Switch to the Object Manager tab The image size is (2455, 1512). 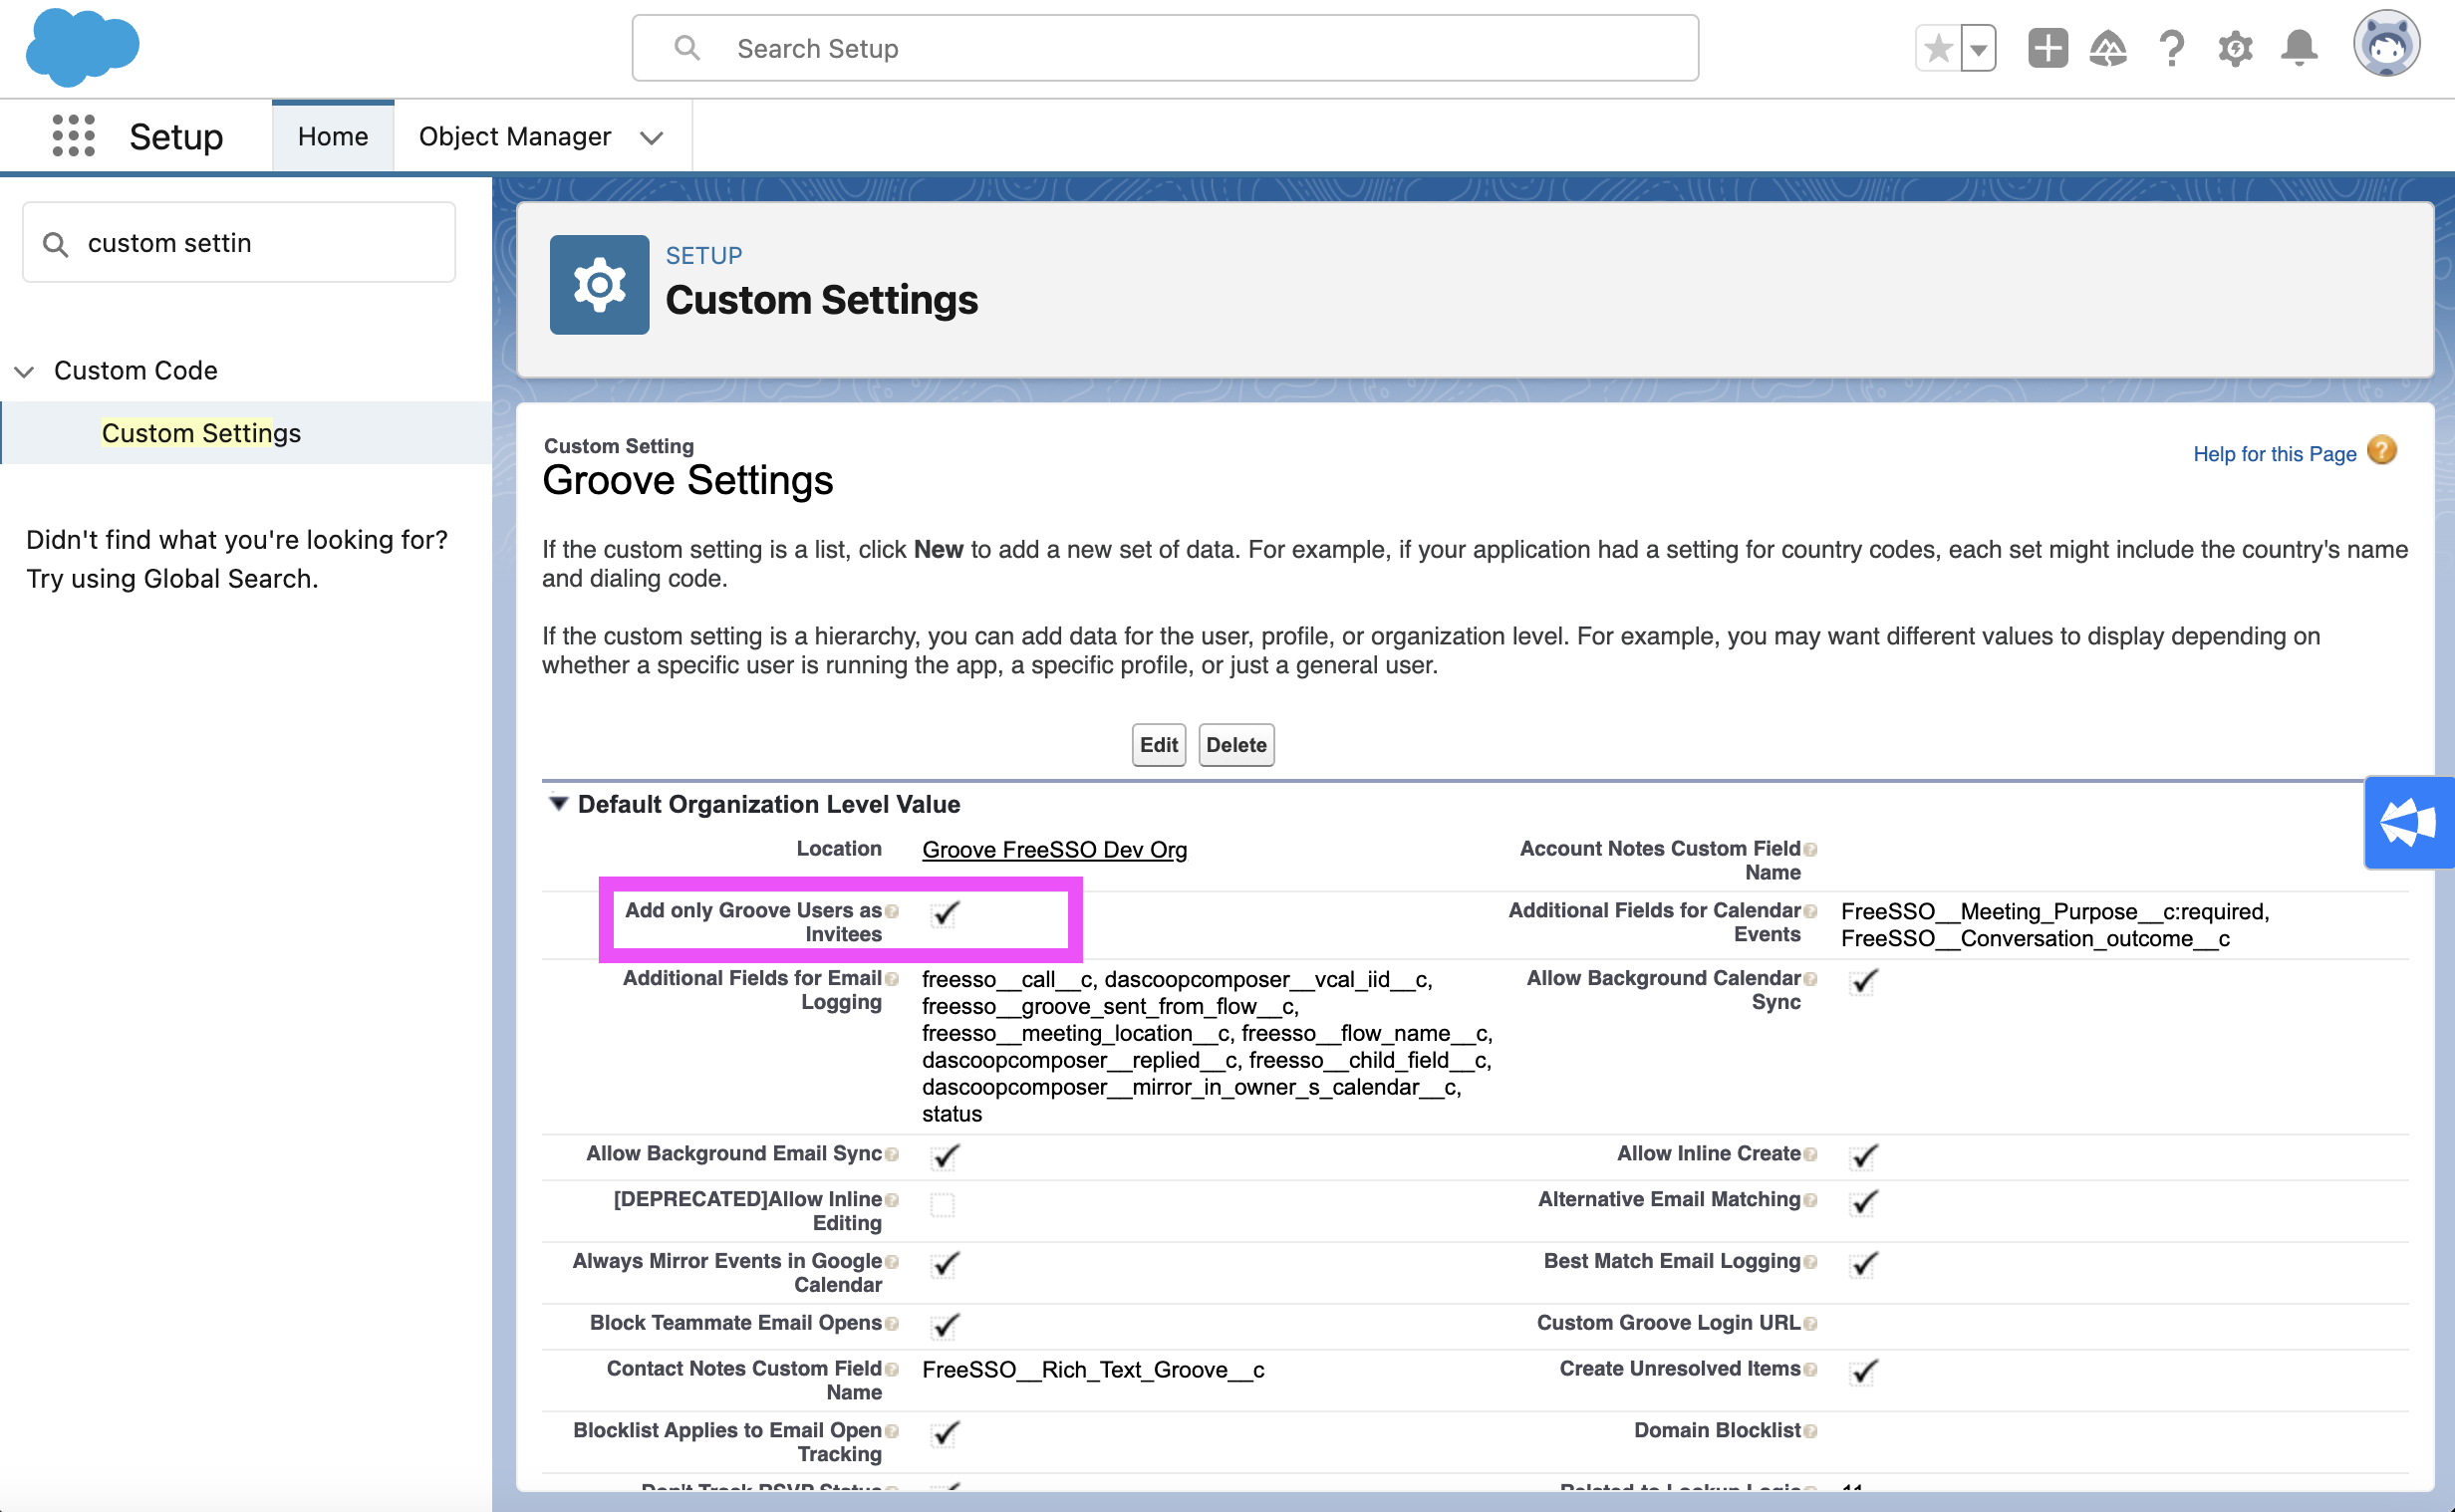tap(514, 136)
